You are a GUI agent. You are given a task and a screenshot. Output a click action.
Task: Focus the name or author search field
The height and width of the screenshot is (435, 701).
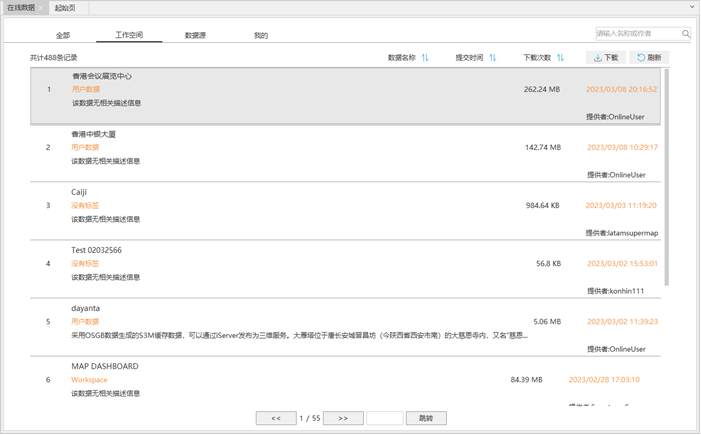click(638, 34)
